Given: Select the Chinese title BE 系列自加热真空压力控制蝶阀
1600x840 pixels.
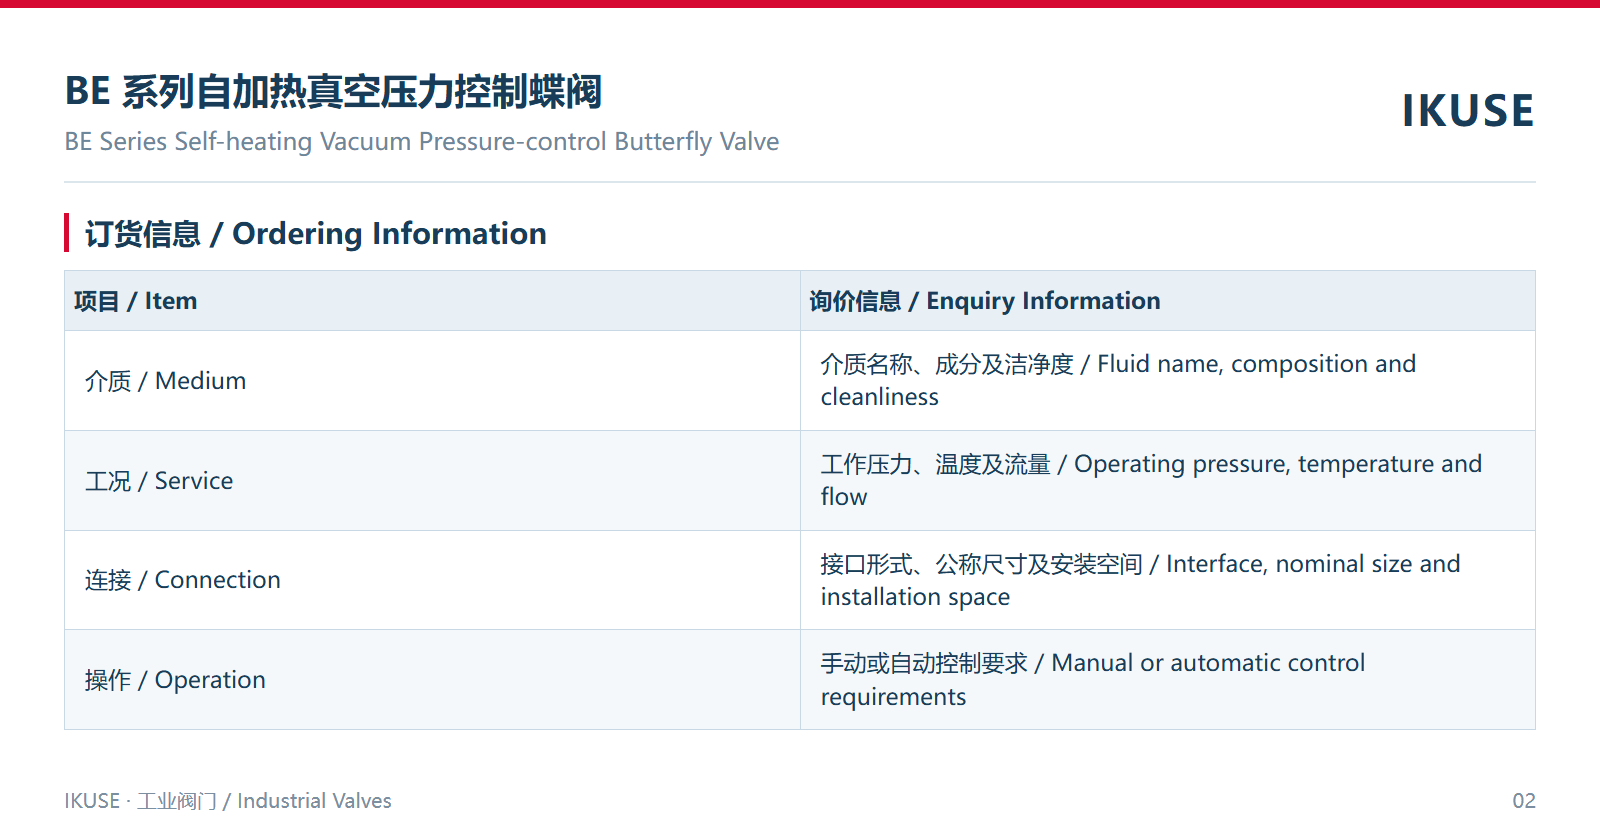Looking at the screenshot, I should (333, 91).
